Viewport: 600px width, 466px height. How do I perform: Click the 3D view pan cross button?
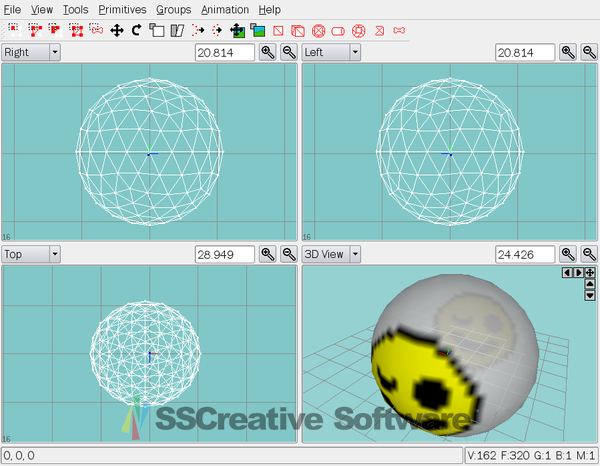click(x=590, y=272)
